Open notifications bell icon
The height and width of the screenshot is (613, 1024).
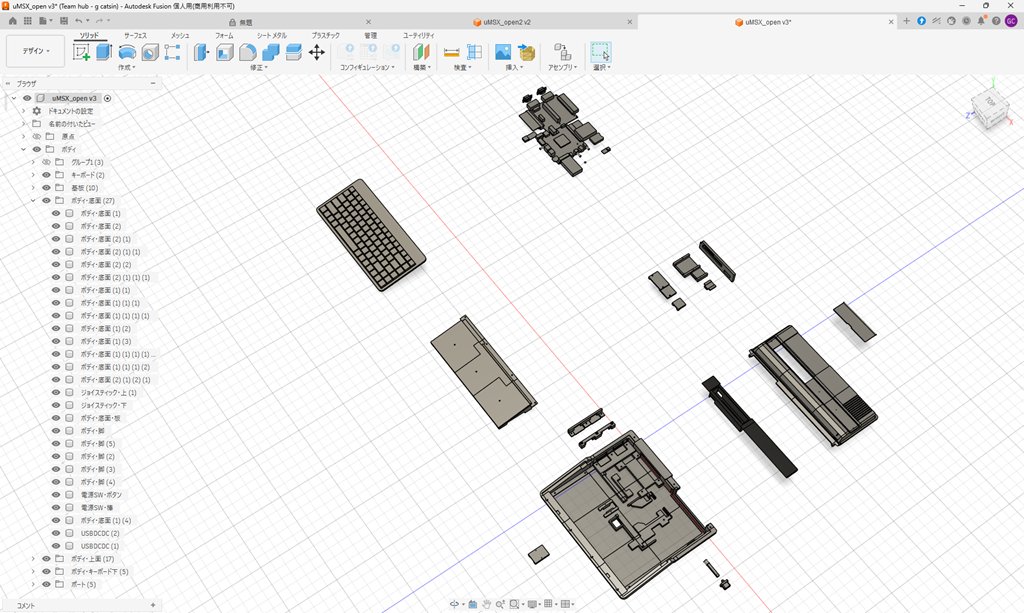point(981,21)
